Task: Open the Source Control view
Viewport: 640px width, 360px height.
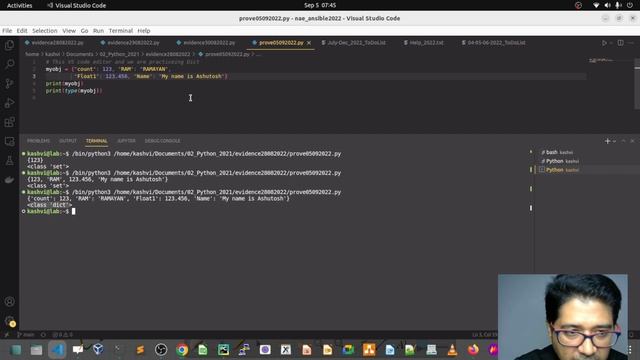Action: pyautogui.click(x=9, y=83)
